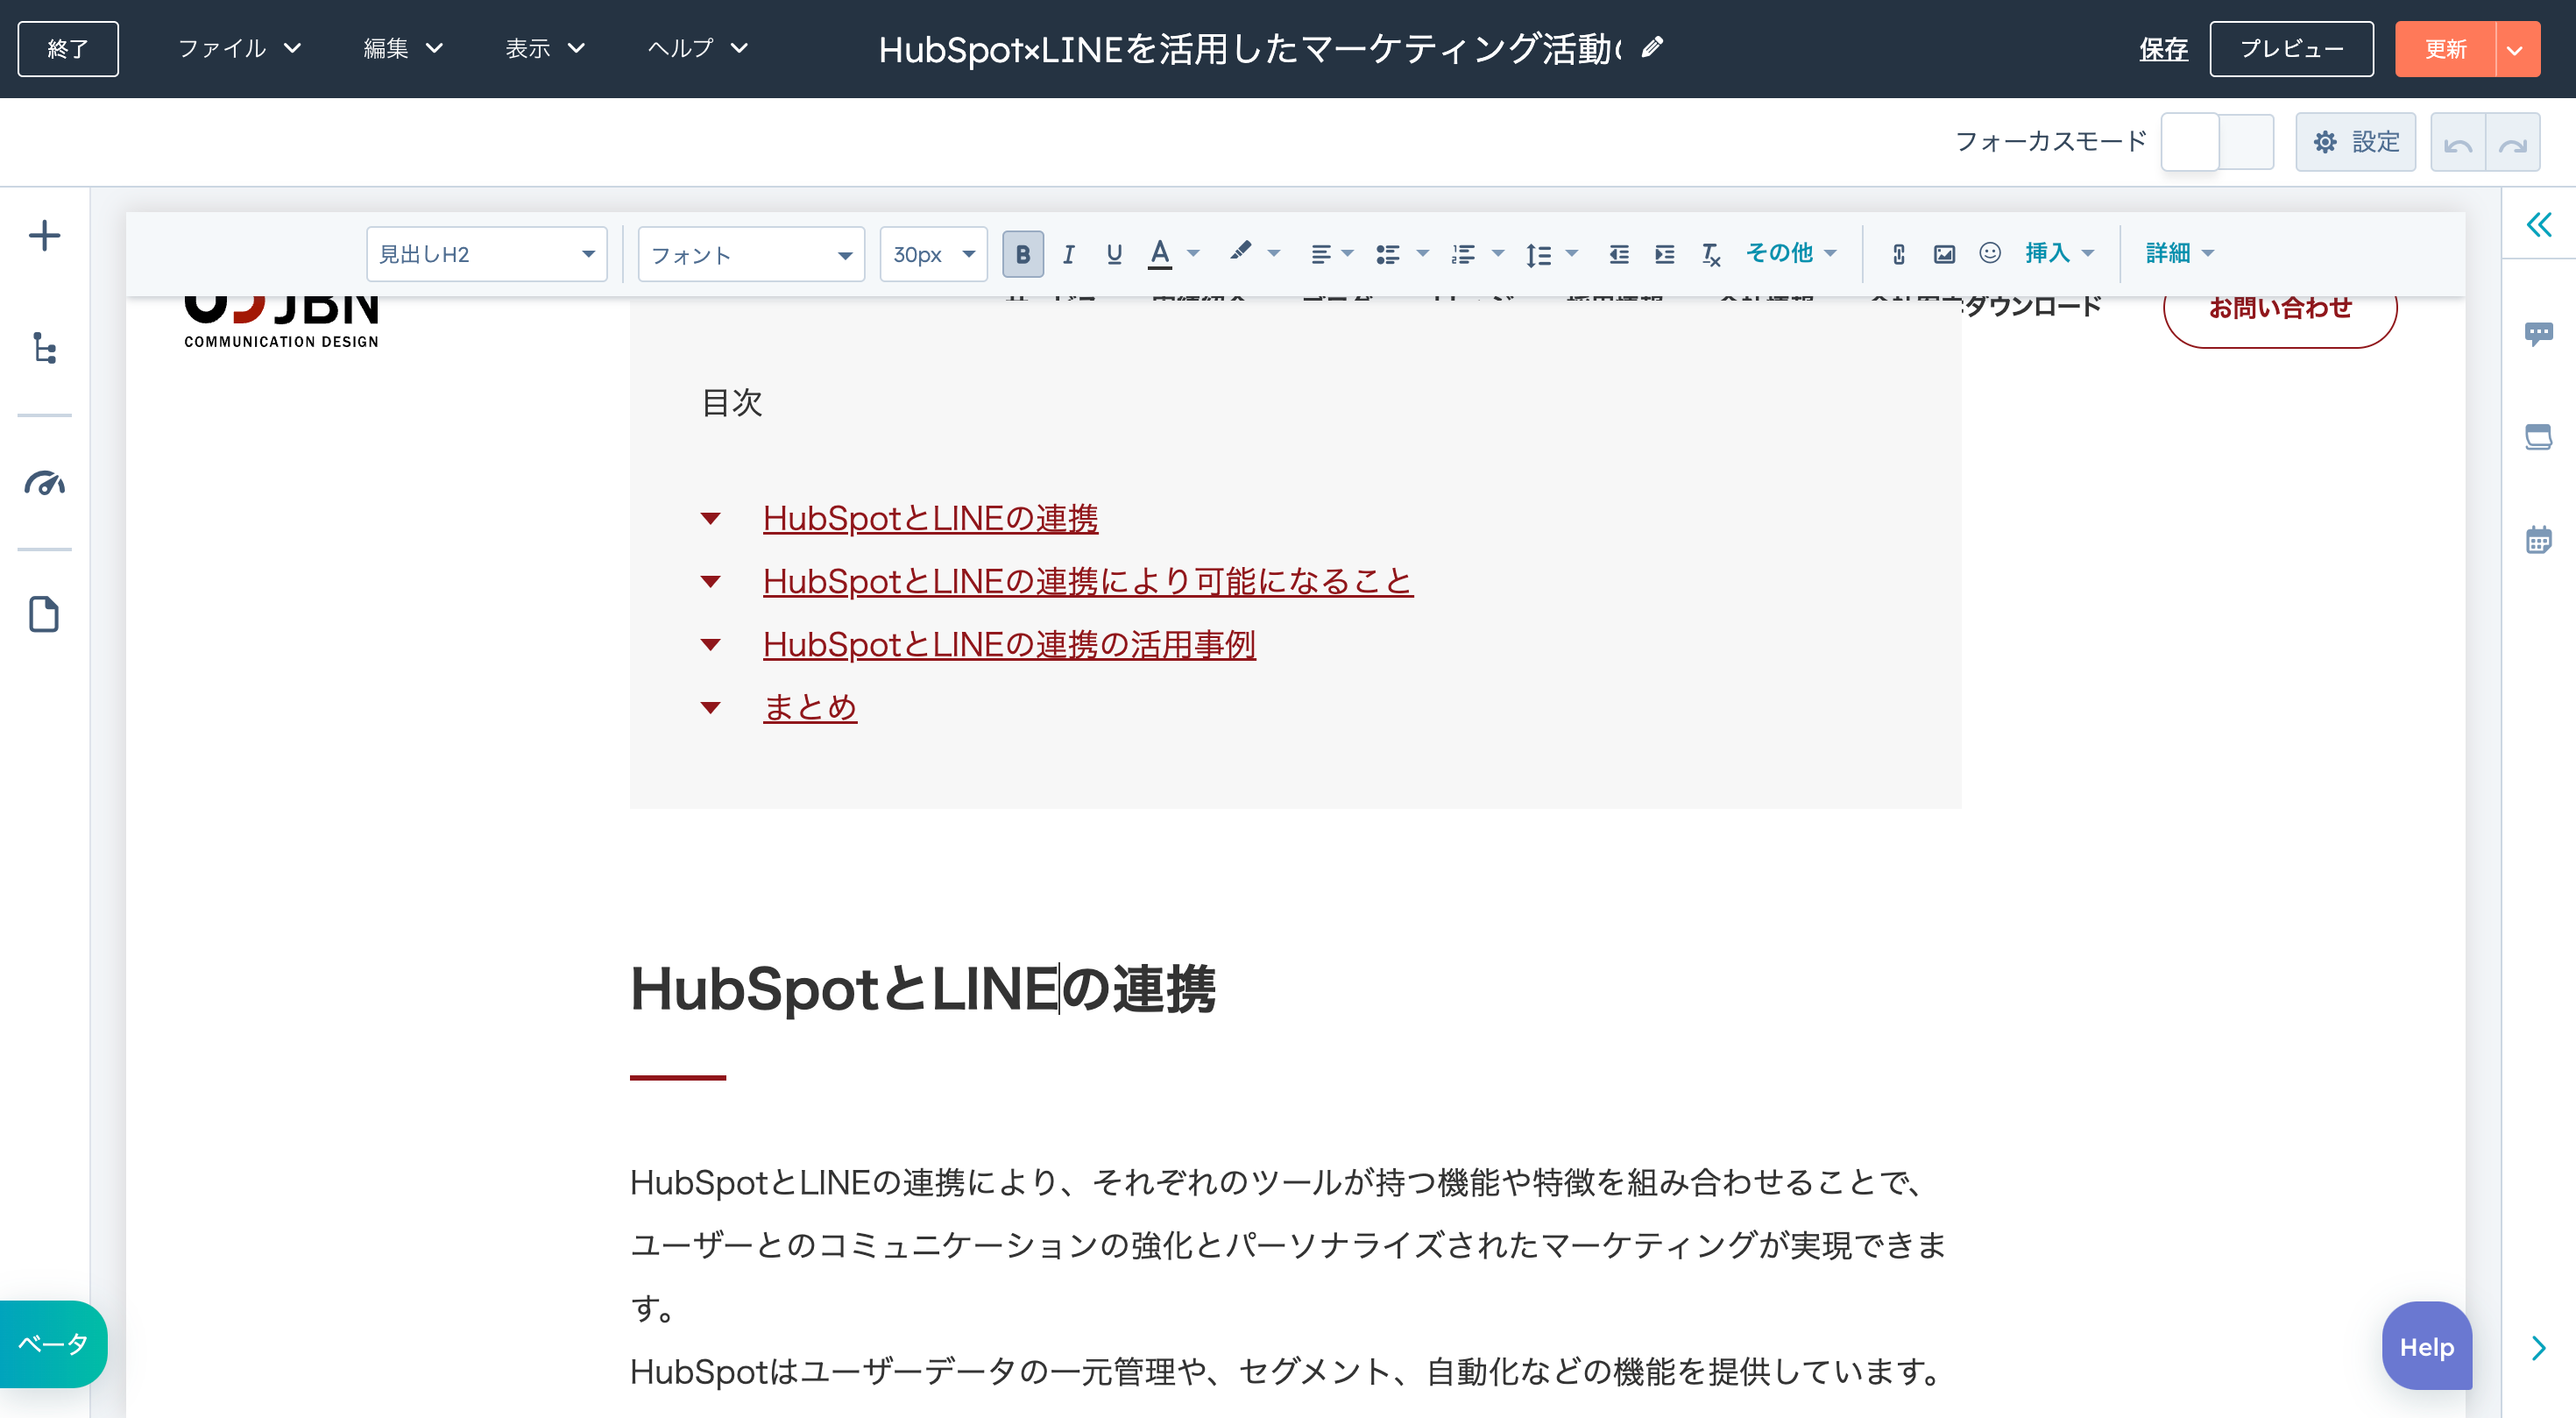Click the pencil icon to edit title
The width and height of the screenshot is (2576, 1418).
[x=1652, y=48]
